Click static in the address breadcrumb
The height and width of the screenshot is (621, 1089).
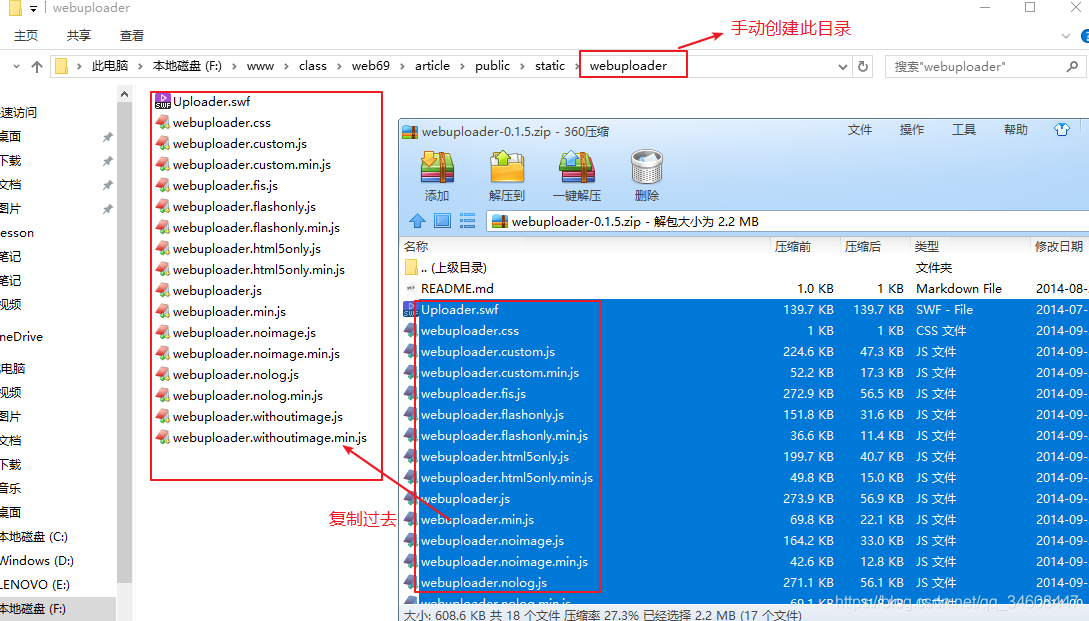pyautogui.click(x=549, y=66)
